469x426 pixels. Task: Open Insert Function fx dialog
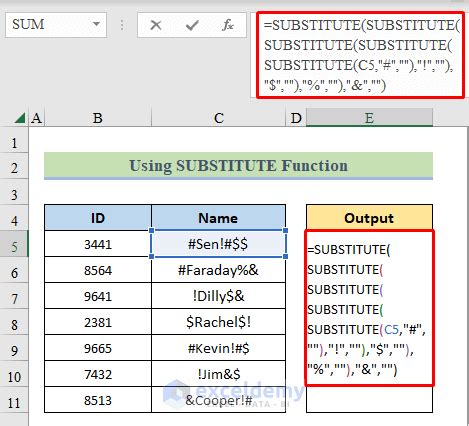pos(228,25)
